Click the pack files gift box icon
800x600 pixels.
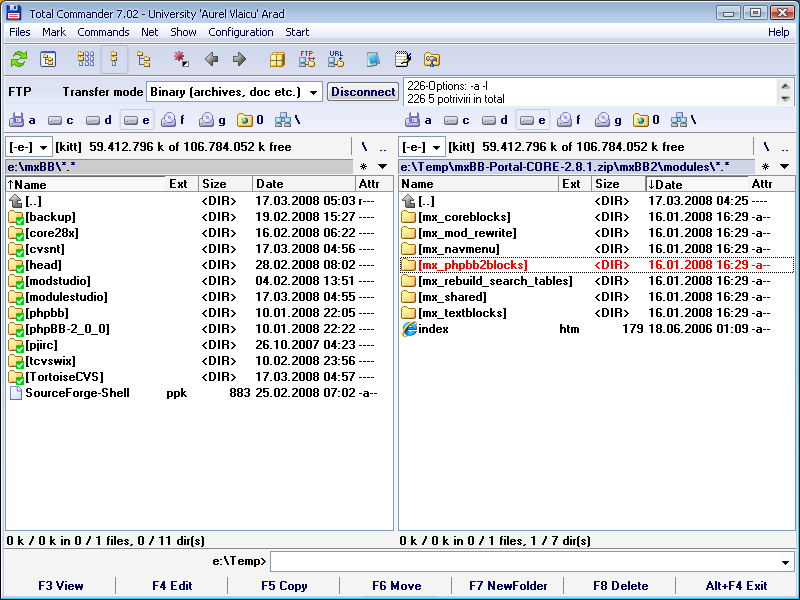click(277, 59)
